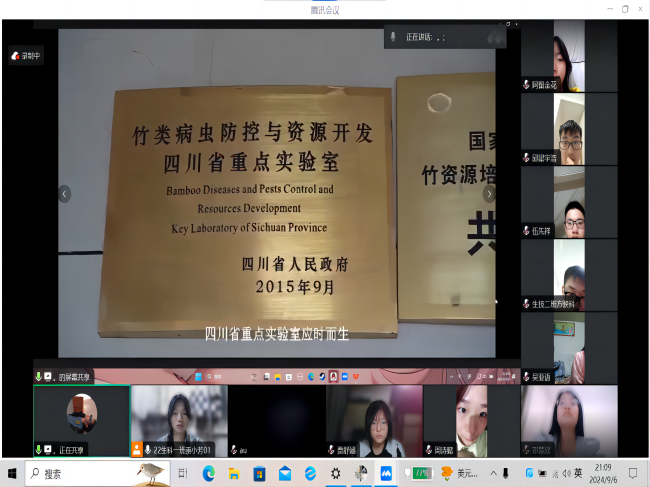Click screen-share icon next to 正在共享 label
This screenshot has width=650, height=487.
[48, 449]
